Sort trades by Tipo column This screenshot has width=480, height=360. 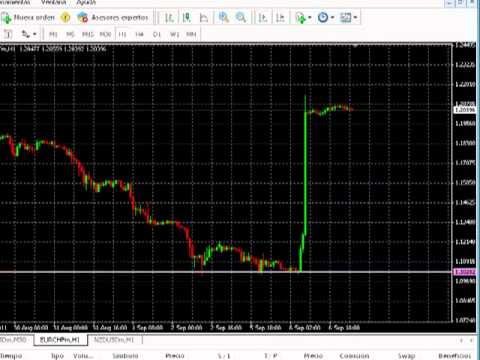57,356
